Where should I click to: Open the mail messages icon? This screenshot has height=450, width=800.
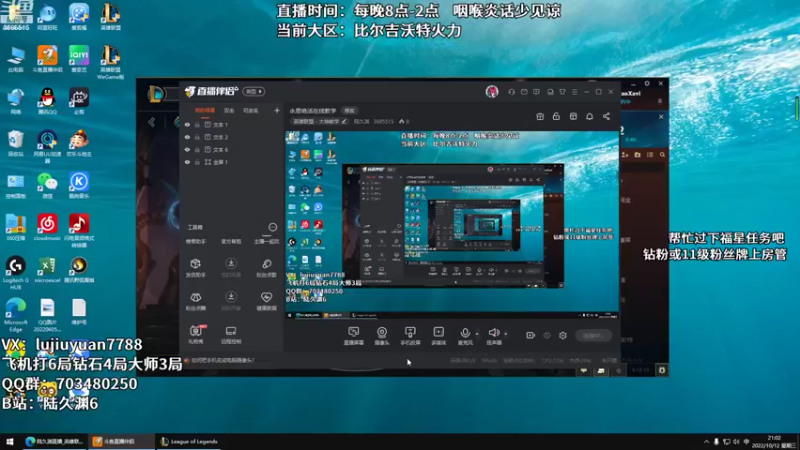(524, 92)
